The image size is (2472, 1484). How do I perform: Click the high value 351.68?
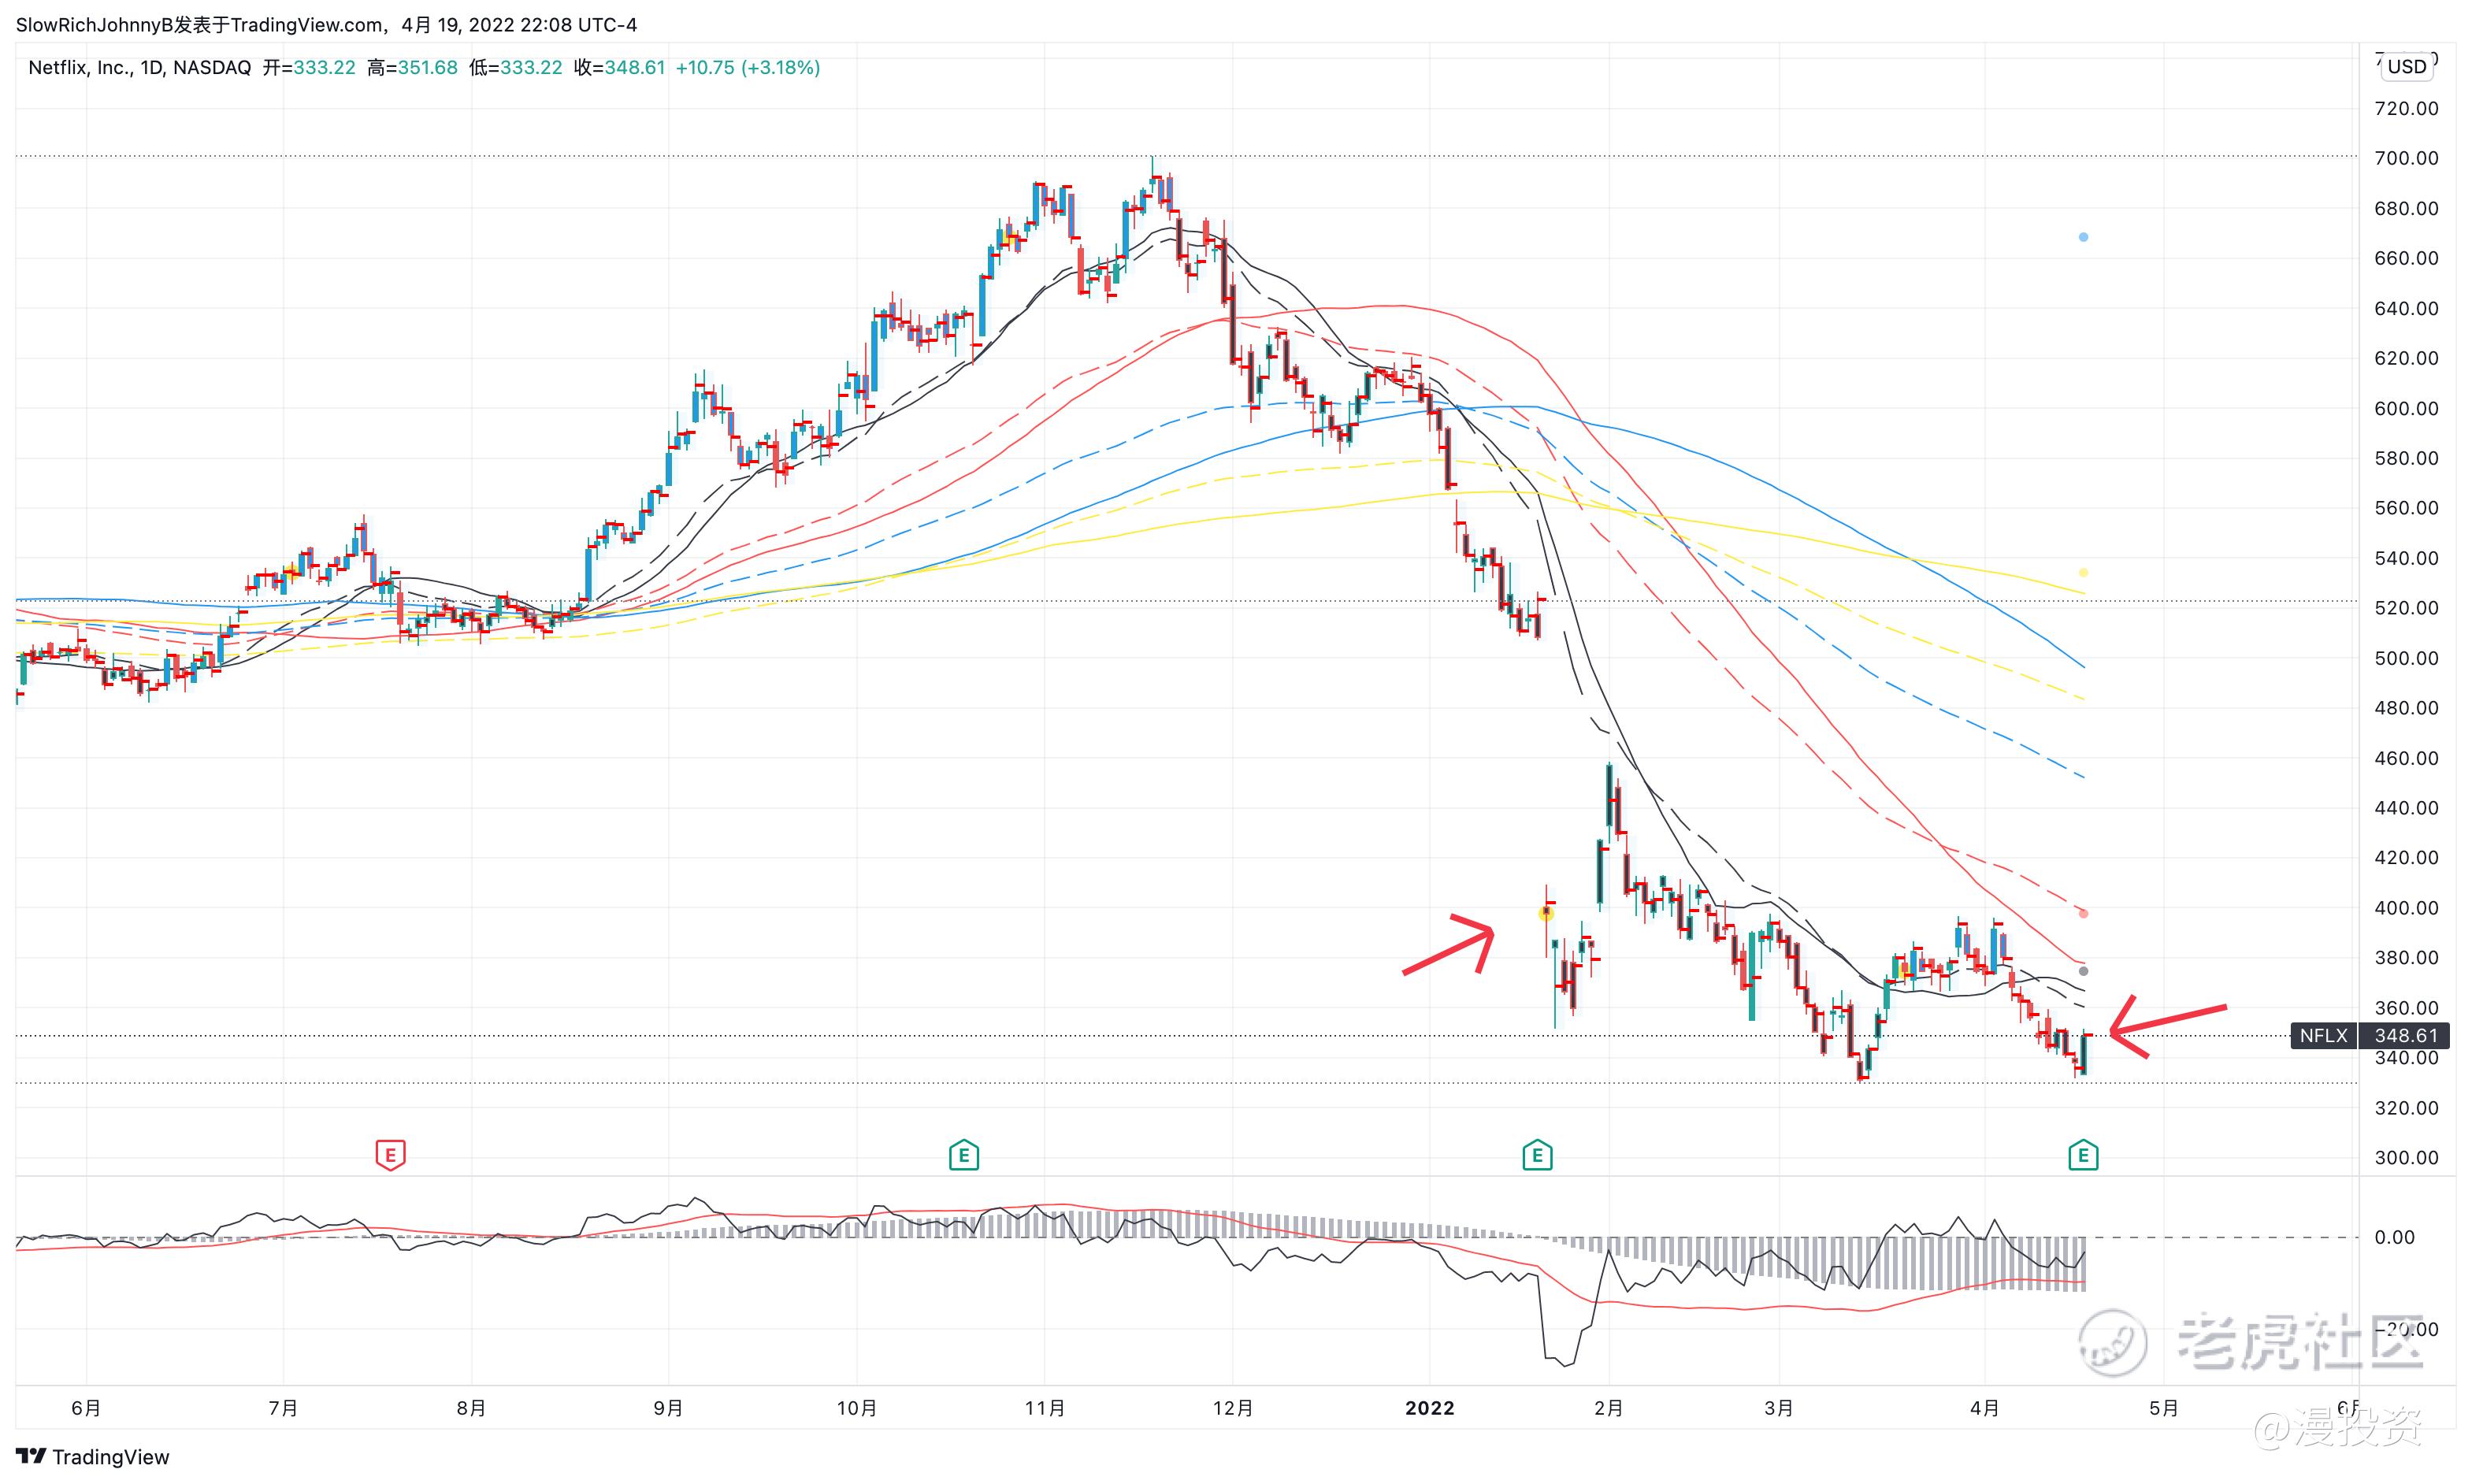pos(428,67)
